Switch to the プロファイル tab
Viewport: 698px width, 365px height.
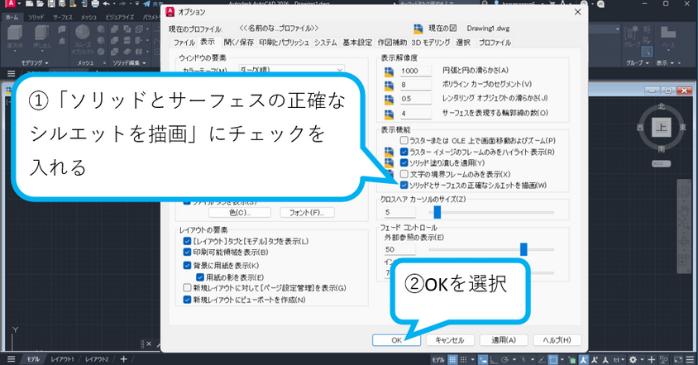click(x=495, y=42)
